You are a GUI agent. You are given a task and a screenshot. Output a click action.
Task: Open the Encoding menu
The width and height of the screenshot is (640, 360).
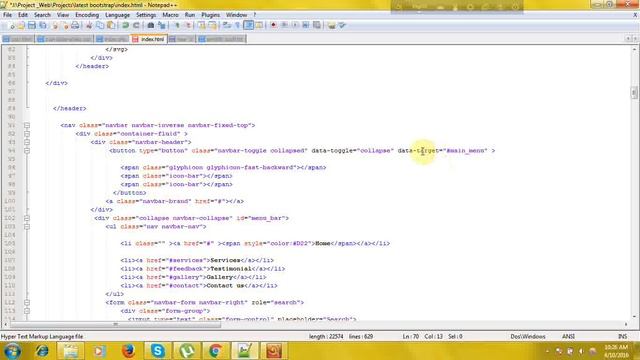[x=87, y=15]
